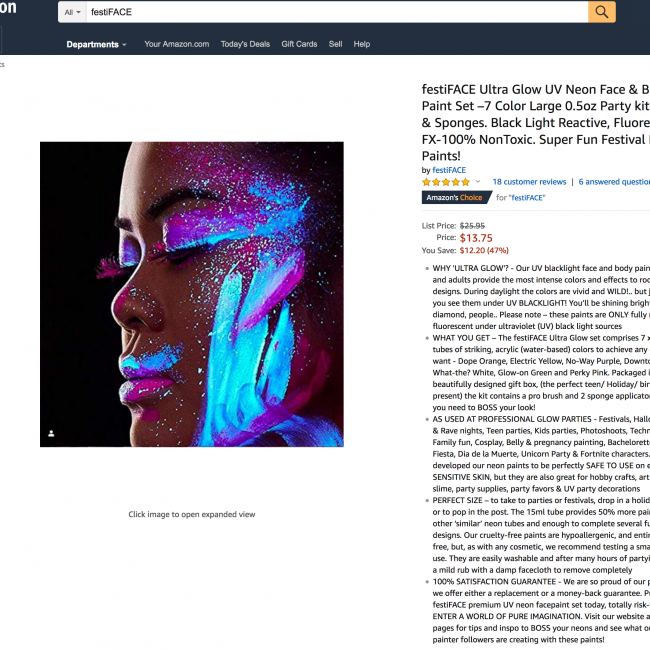Open Your Amazon.com page

point(177,44)
